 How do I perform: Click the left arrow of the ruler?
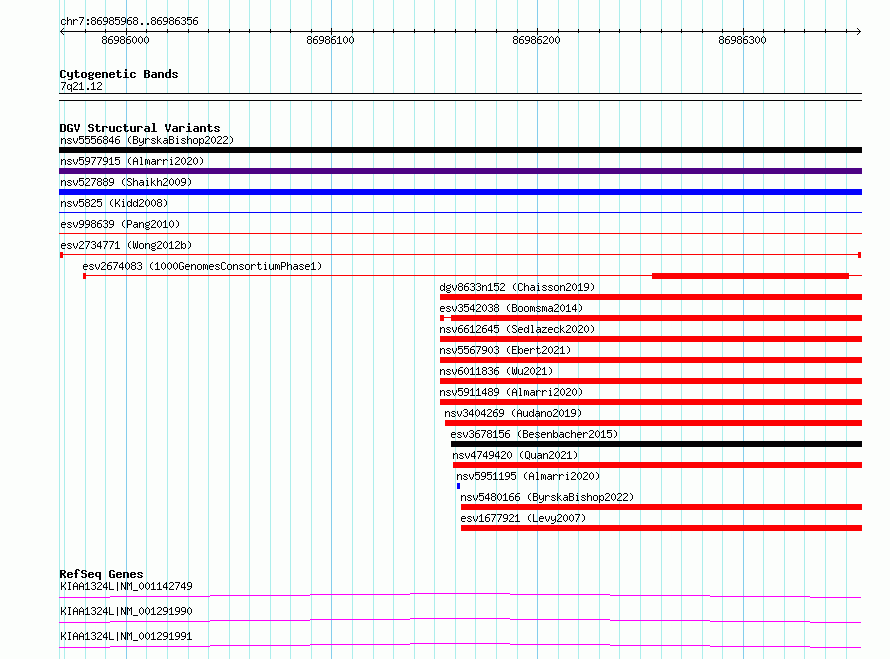62,31
